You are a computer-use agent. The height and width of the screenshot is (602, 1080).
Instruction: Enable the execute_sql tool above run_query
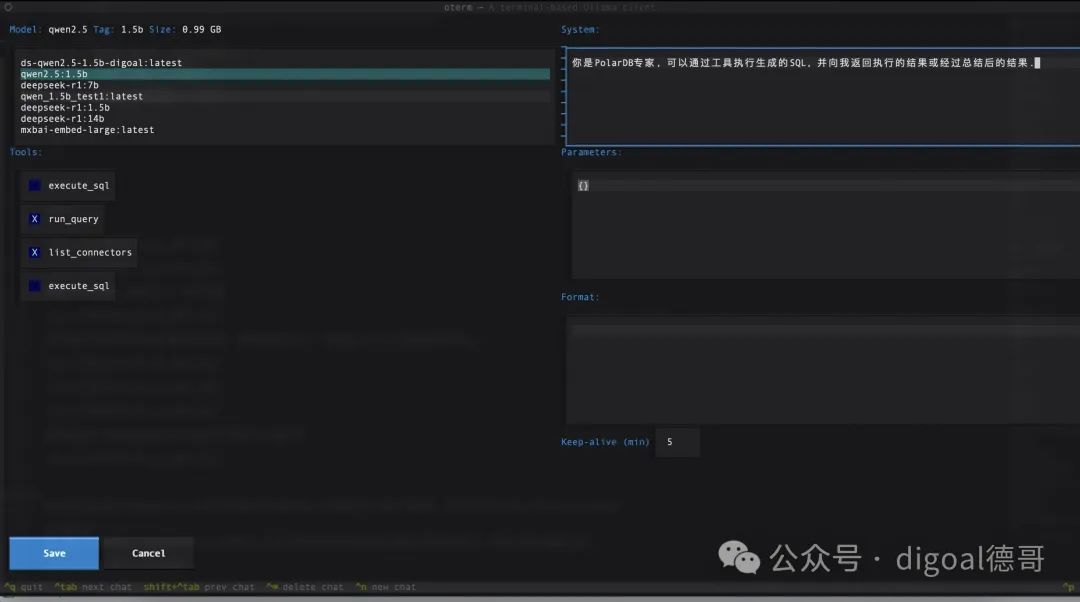(35, 186)
